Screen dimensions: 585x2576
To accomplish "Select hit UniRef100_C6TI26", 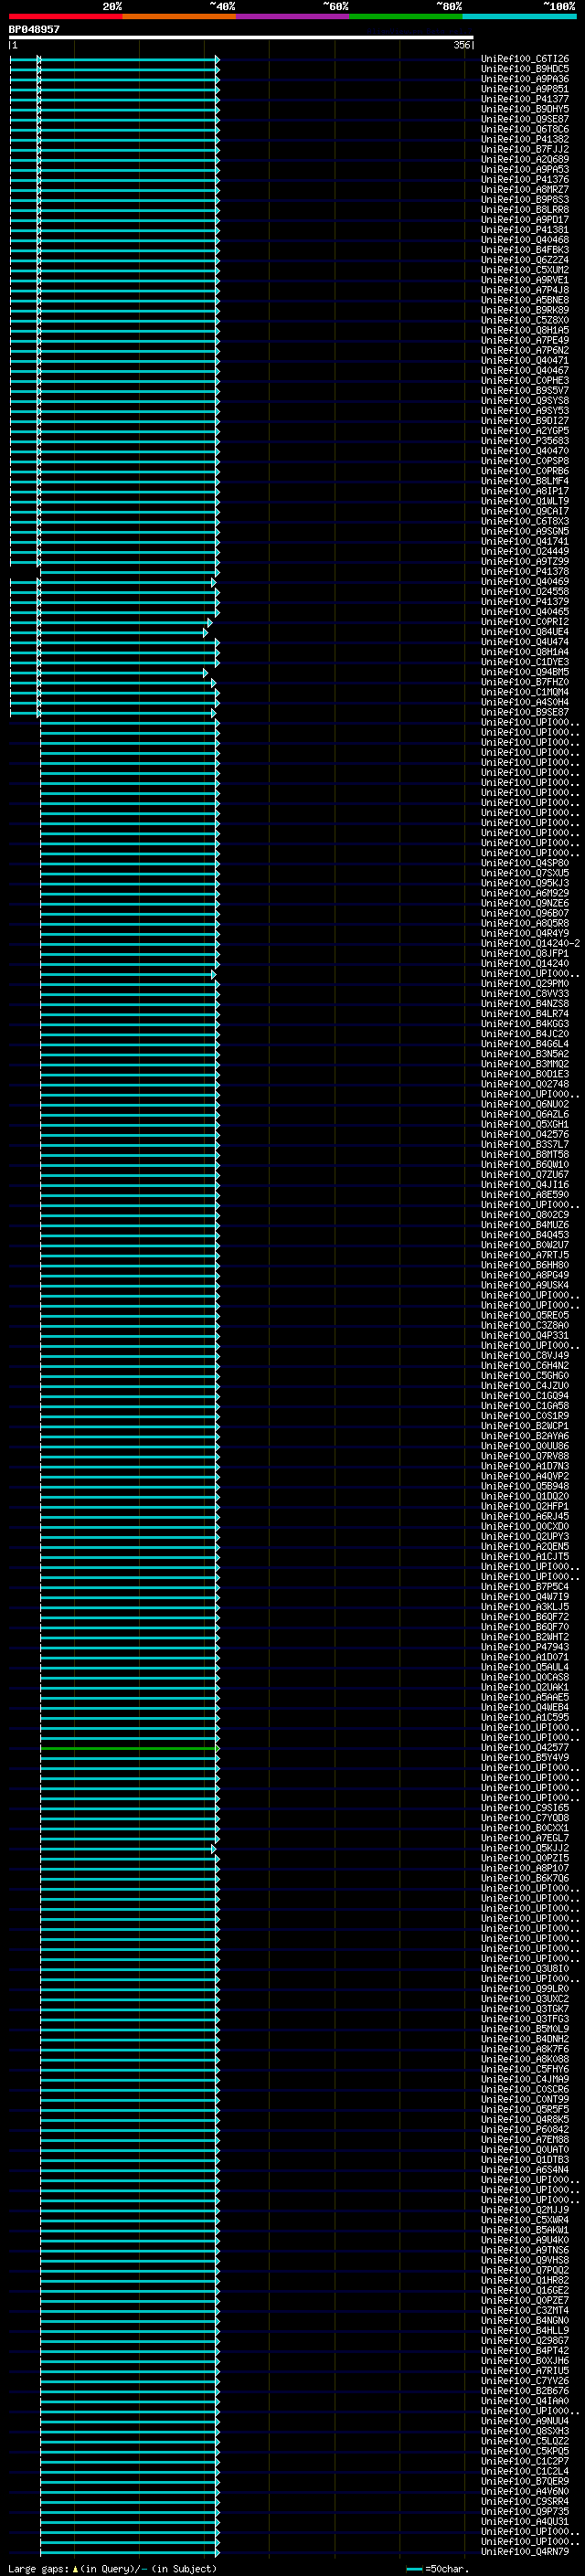I will point(525,59).
